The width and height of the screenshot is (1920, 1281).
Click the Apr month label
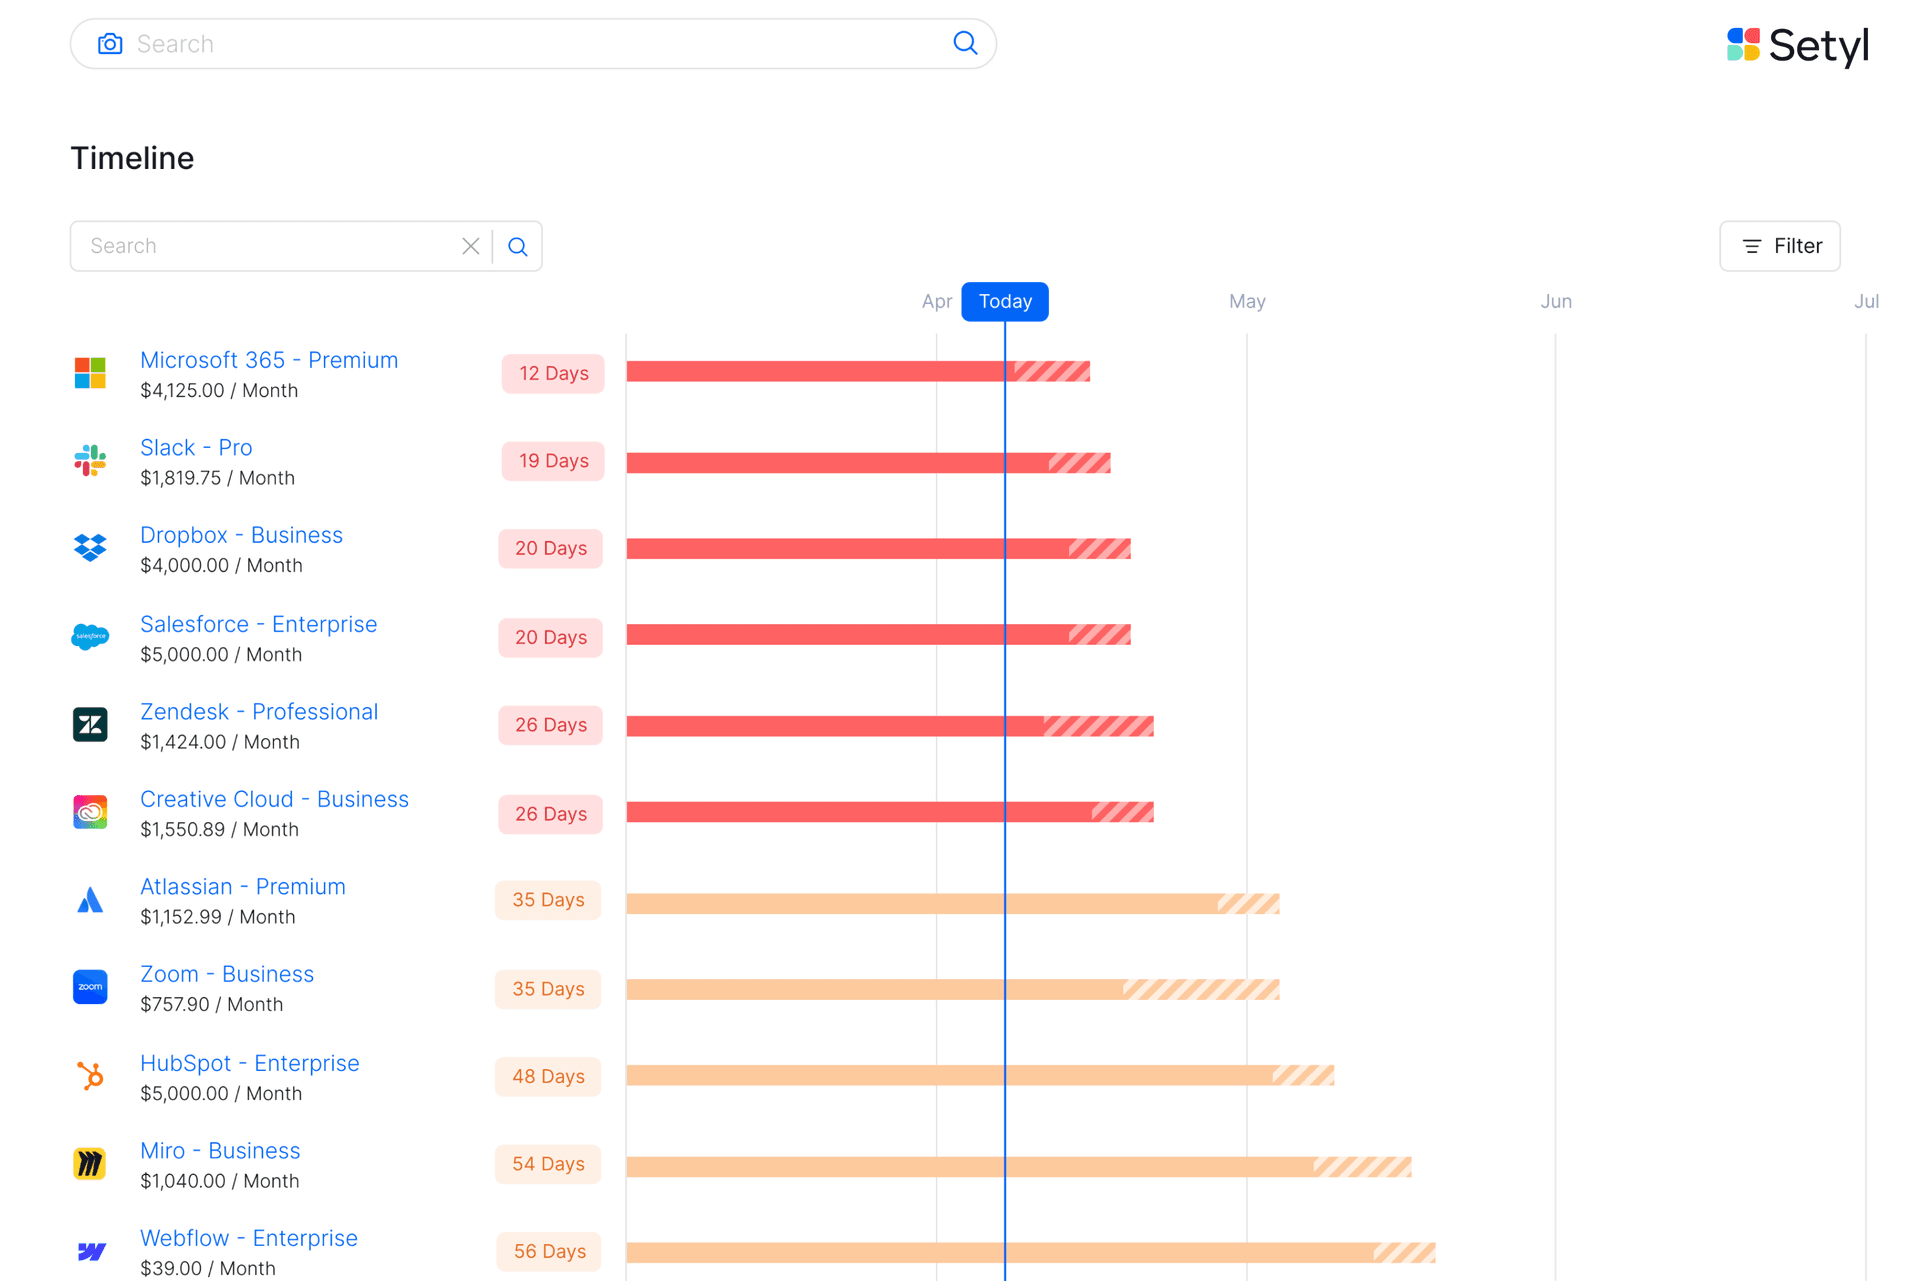tap(936, 301)
